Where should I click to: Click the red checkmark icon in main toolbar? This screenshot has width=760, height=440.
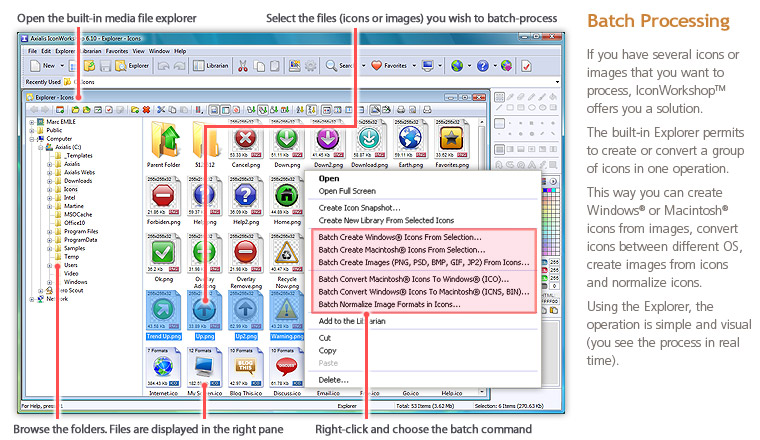coord(526,66)
